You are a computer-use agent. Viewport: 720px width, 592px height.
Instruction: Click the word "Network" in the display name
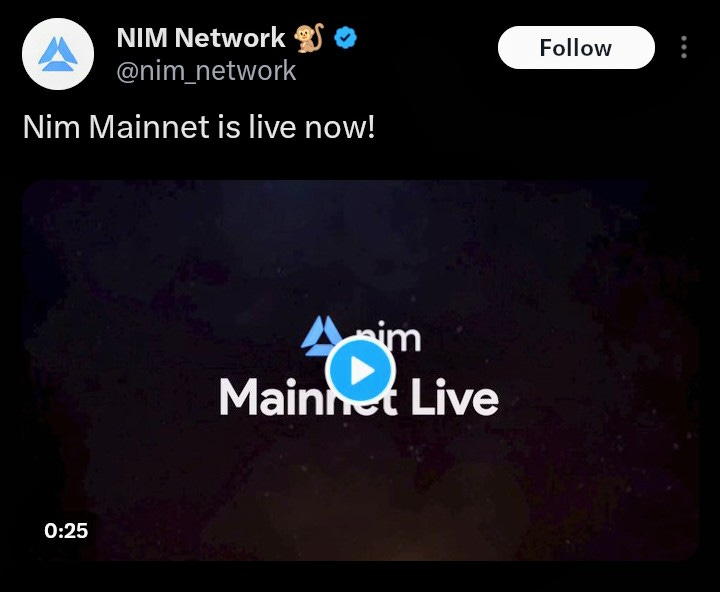point(230,38)
